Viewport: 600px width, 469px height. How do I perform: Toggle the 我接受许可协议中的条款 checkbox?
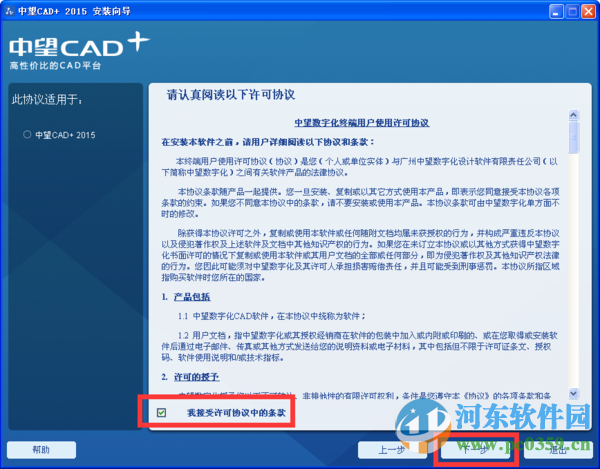click(x=161, y=412)
